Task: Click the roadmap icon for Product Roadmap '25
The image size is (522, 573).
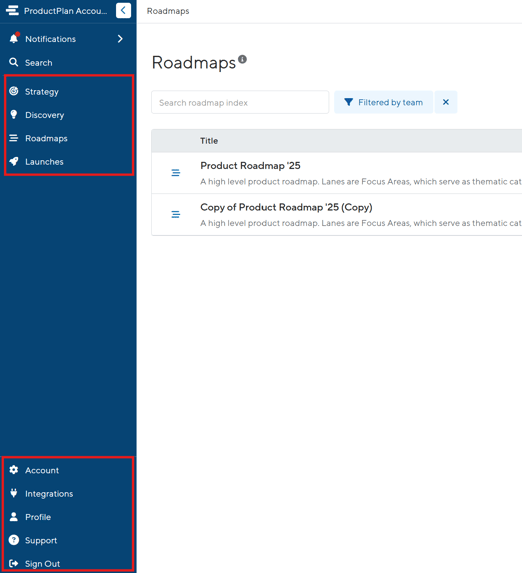Action: click(x=176, y=172)
